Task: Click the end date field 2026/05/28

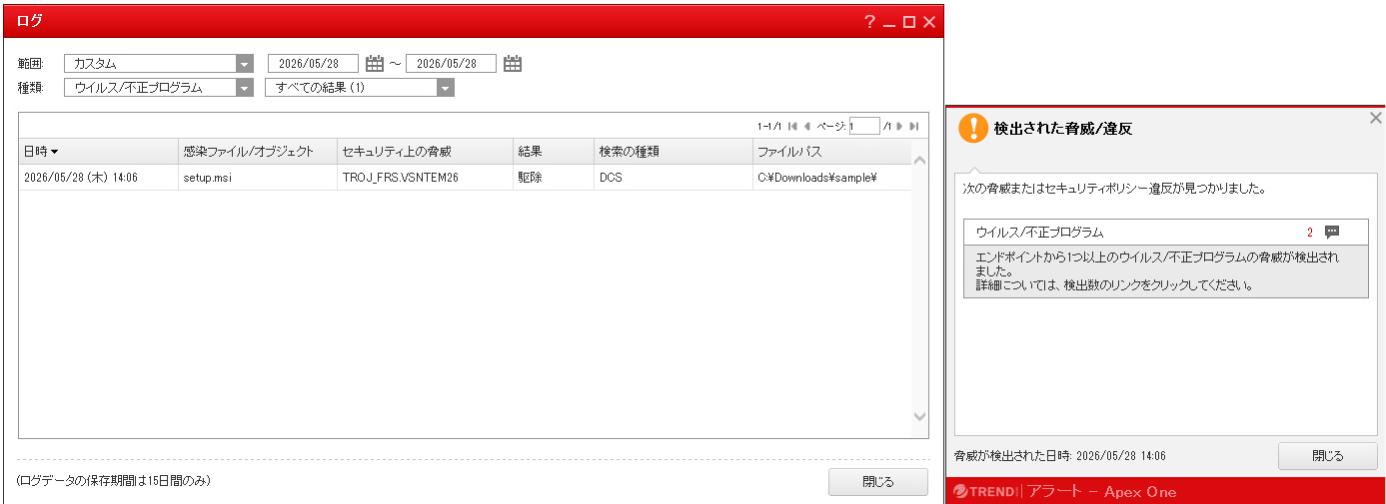Action: pos(451,64)
